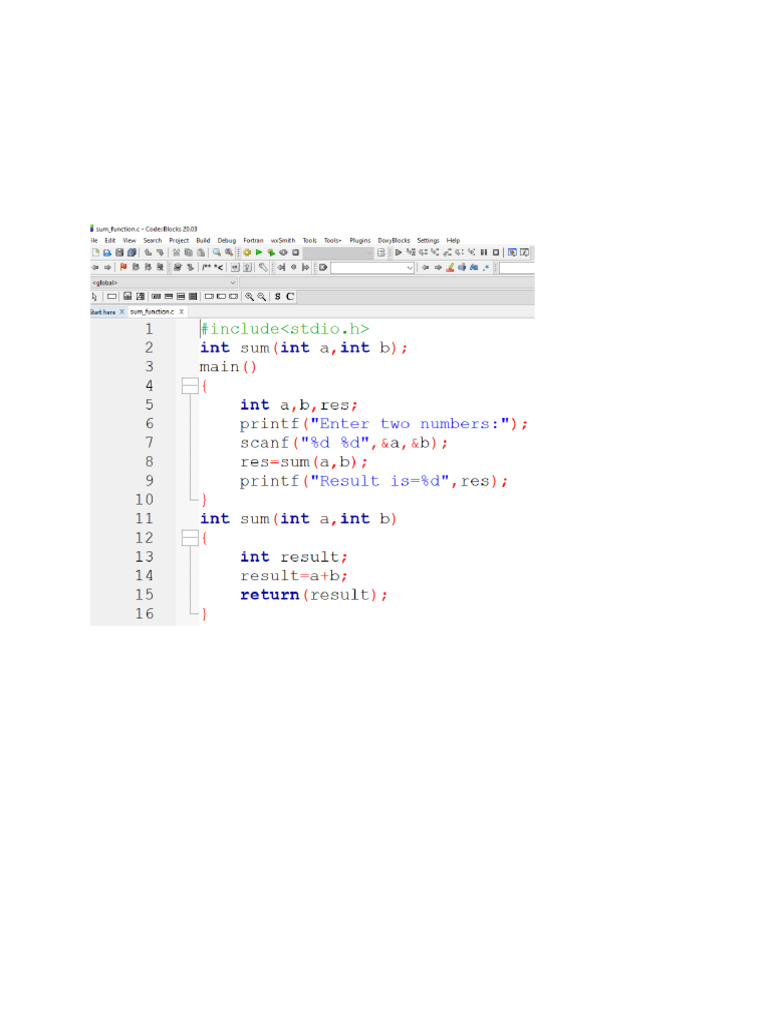Abort the build with the stop icon
768x1024 pixels.
pyautogui.click(x=296, y=252)
